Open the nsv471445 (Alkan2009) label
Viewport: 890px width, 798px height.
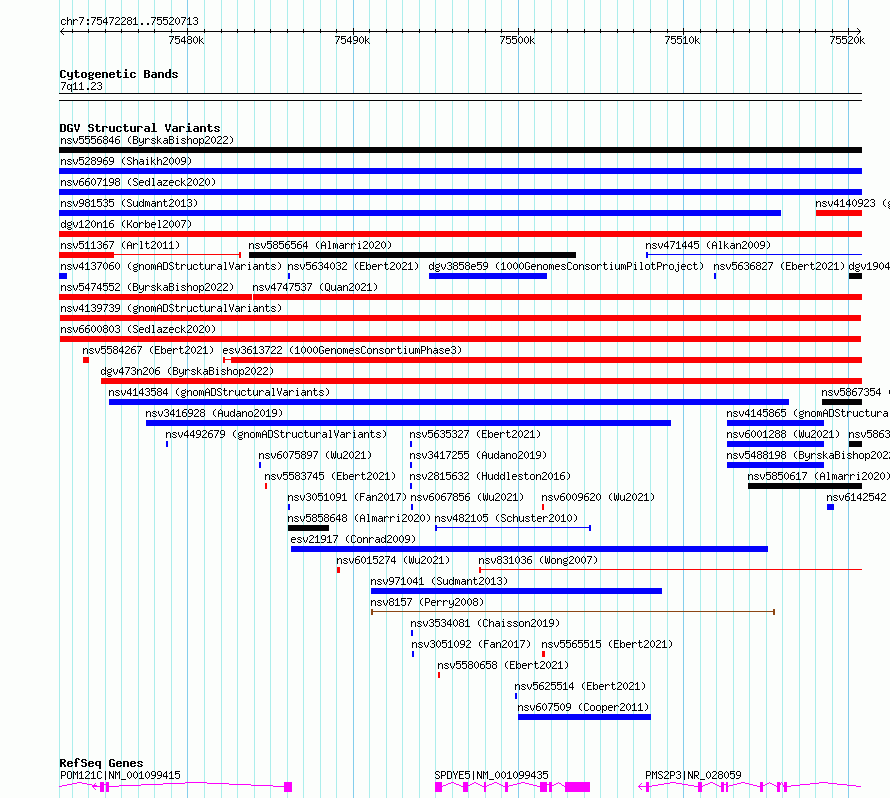[x=708, y=245]
